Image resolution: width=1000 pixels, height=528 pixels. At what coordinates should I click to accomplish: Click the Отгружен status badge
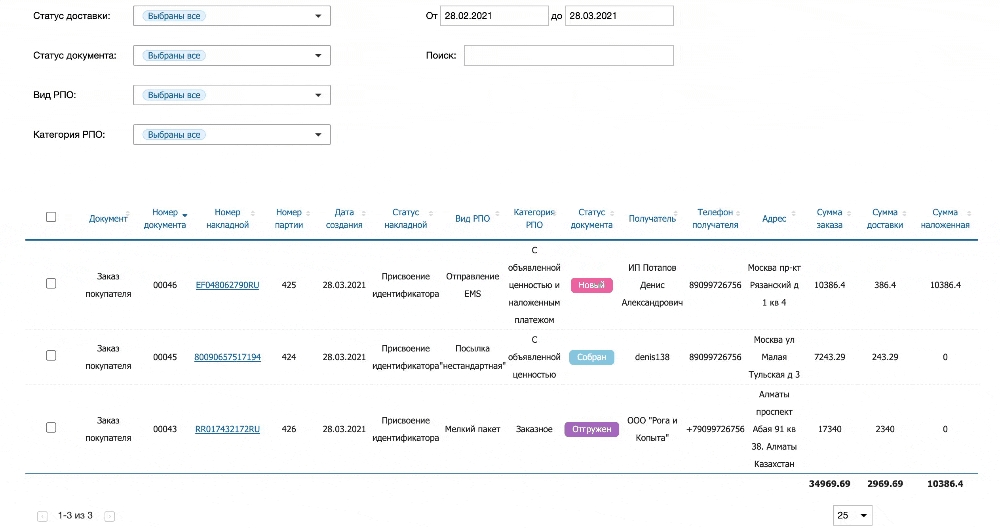click(591, 429)
